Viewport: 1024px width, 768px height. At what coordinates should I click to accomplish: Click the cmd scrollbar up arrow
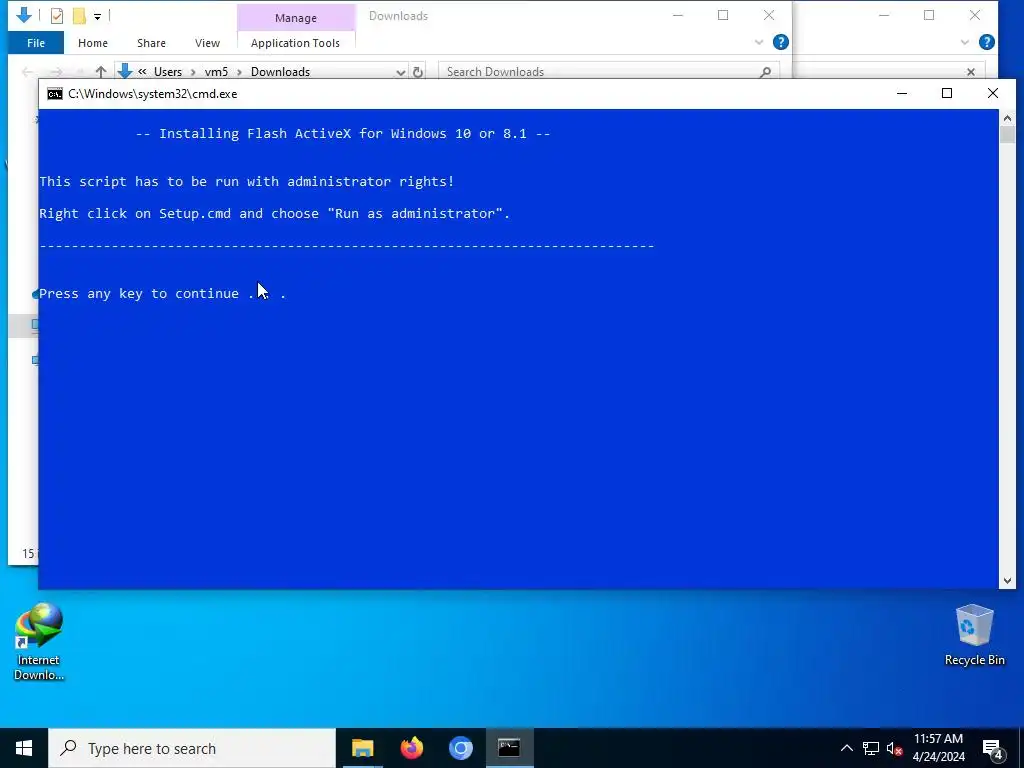point(1007,118)
